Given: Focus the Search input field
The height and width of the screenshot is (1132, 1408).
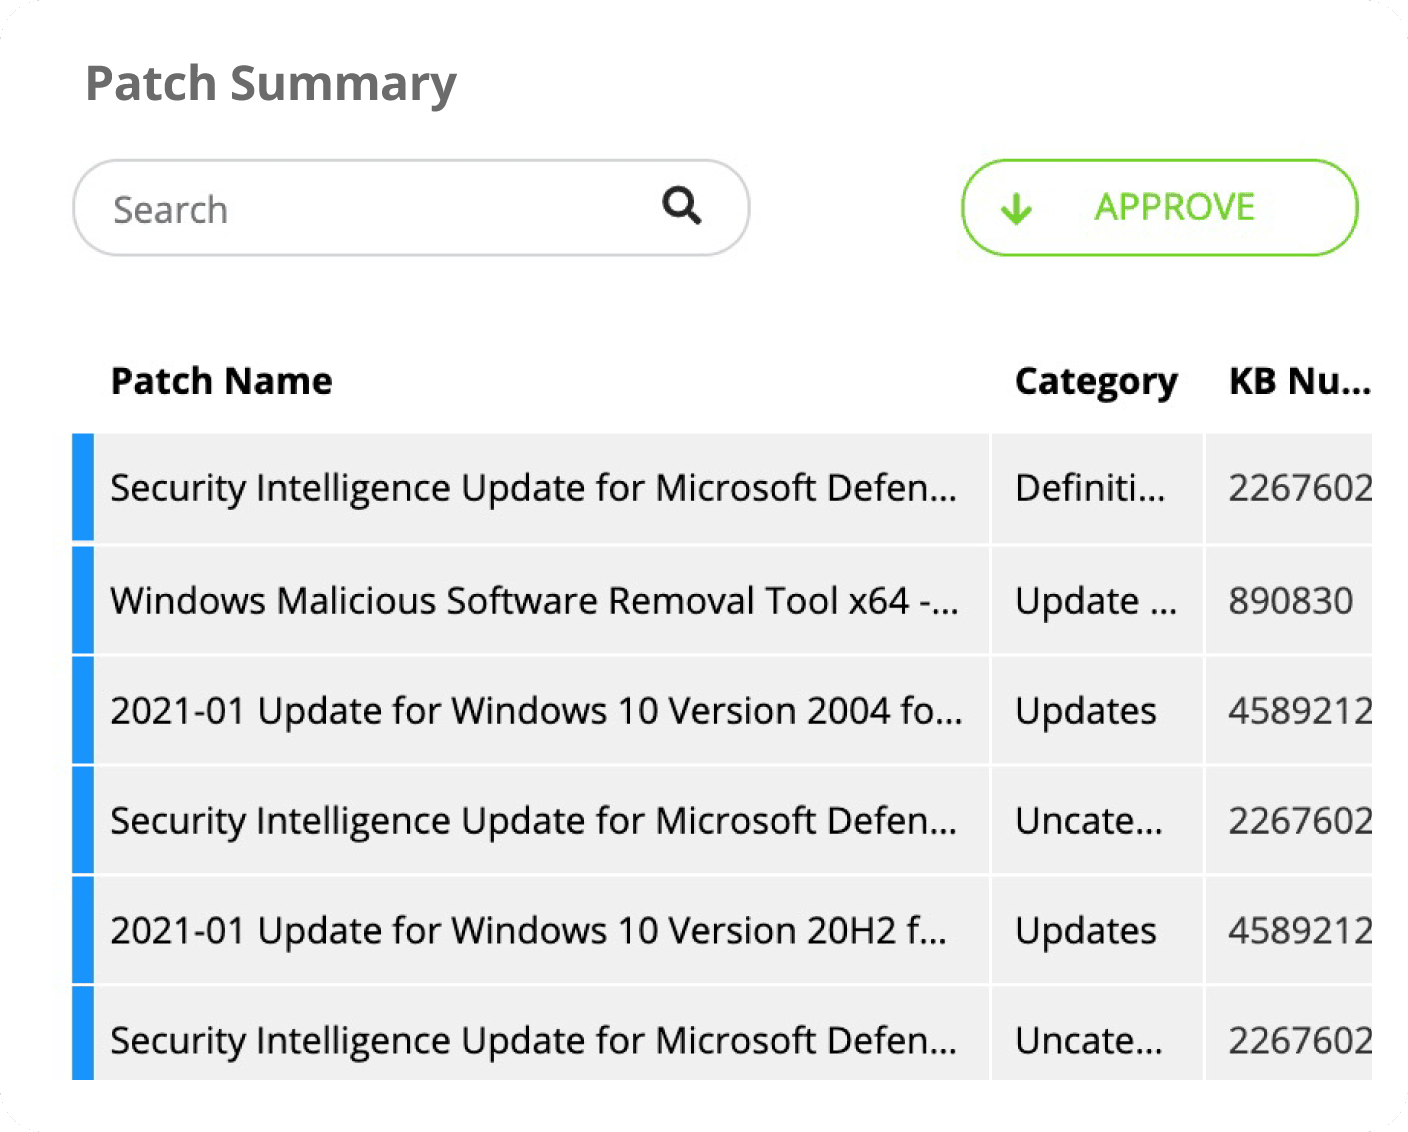Looking at the screenshot, I should point(380,209).
